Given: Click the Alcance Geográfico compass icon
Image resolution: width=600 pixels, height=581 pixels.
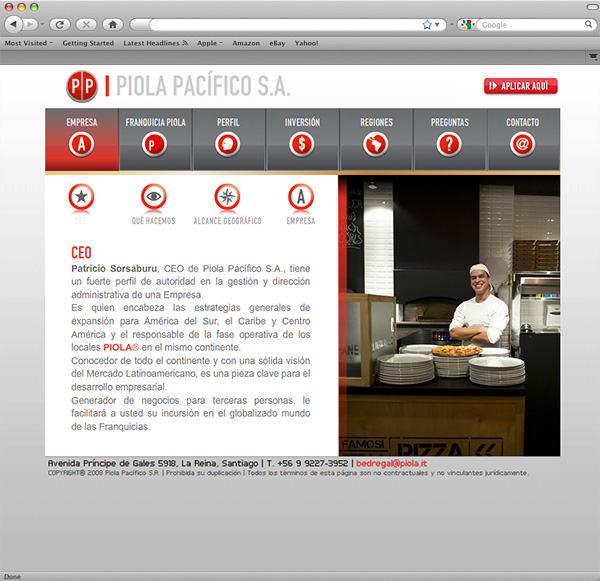Looking at the screenshot, I should coord(227,197).
